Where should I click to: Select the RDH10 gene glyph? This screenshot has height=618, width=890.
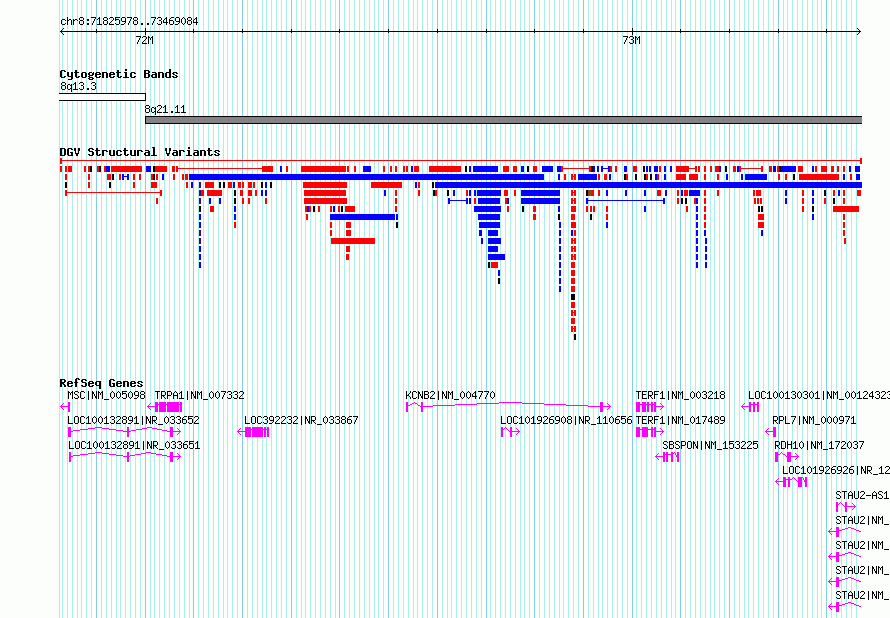pos(787,457)
